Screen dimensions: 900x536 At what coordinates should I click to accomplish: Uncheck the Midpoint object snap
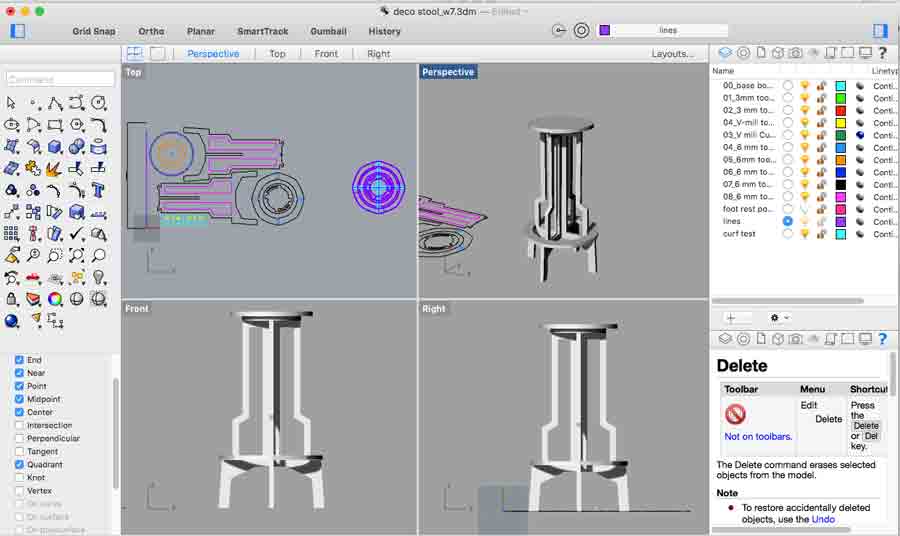pyautogui.click(x=19, y=399)
